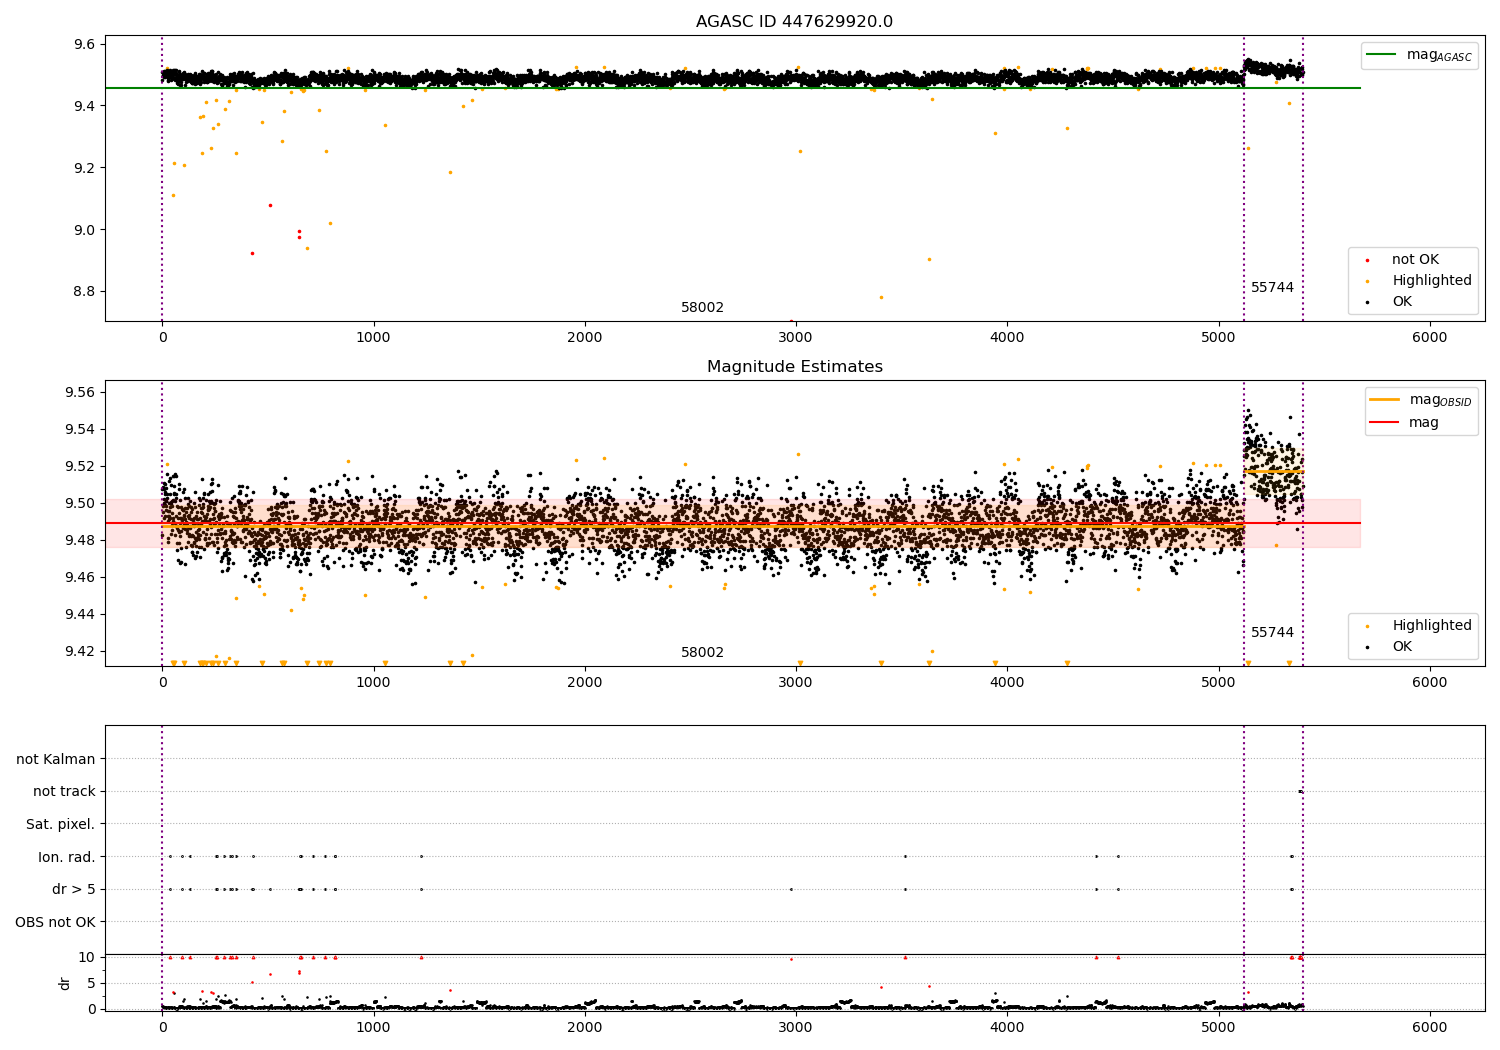The width and height of the screenshot is (1500, 1050).
Task: Click the 55744 annotation in the top plot
Action: click(x=1272, y=287)
